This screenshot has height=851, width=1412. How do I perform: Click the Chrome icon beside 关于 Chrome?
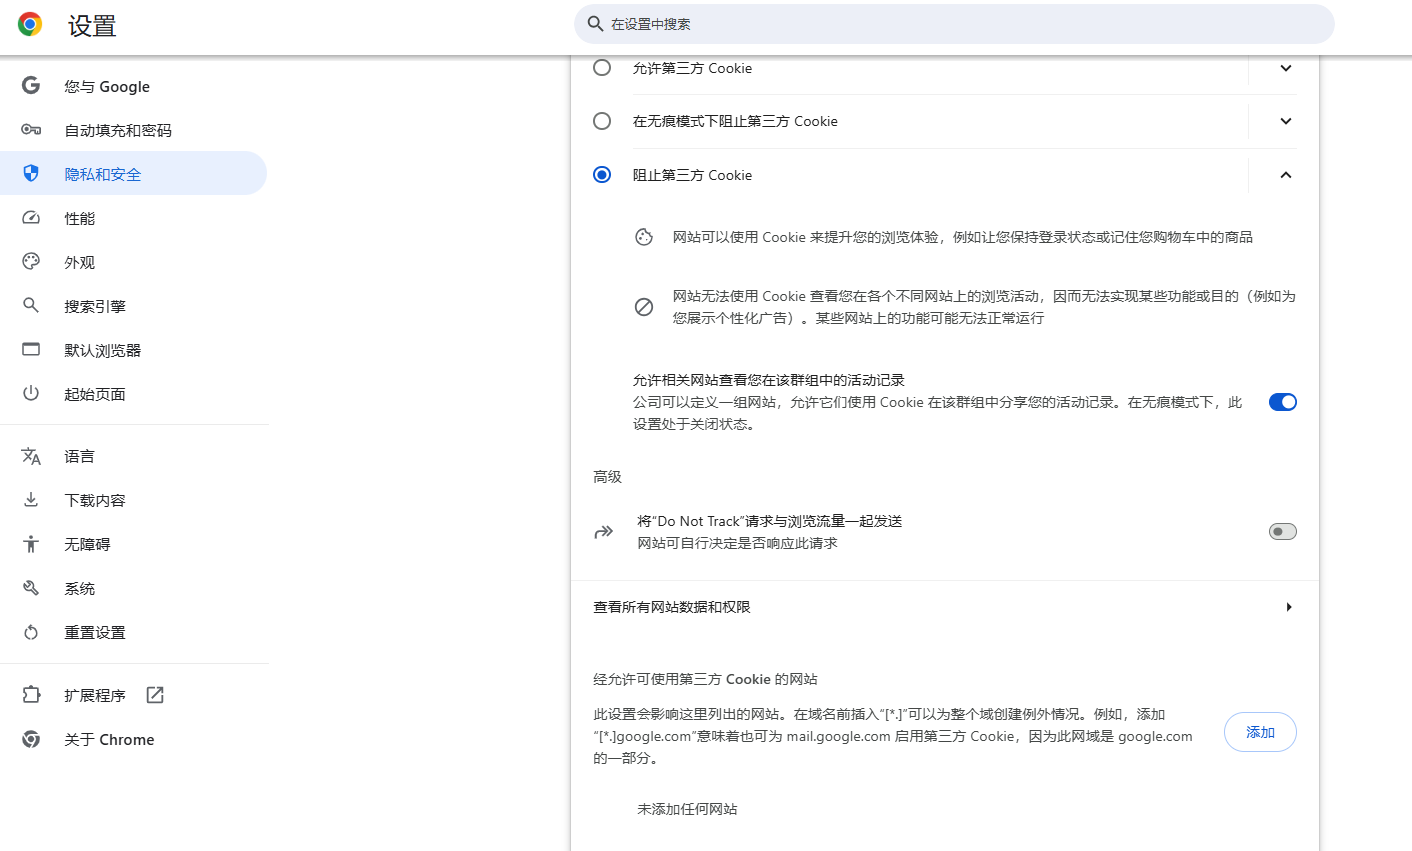click(x=31, y=739)
